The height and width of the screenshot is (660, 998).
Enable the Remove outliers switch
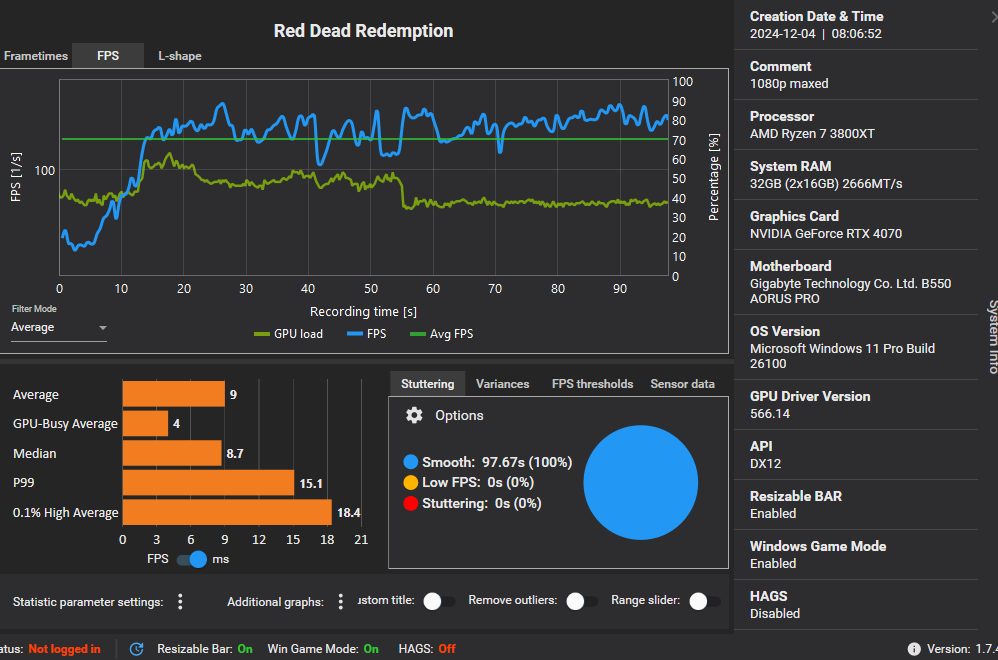pyautogui.click(x=582, y=601)
